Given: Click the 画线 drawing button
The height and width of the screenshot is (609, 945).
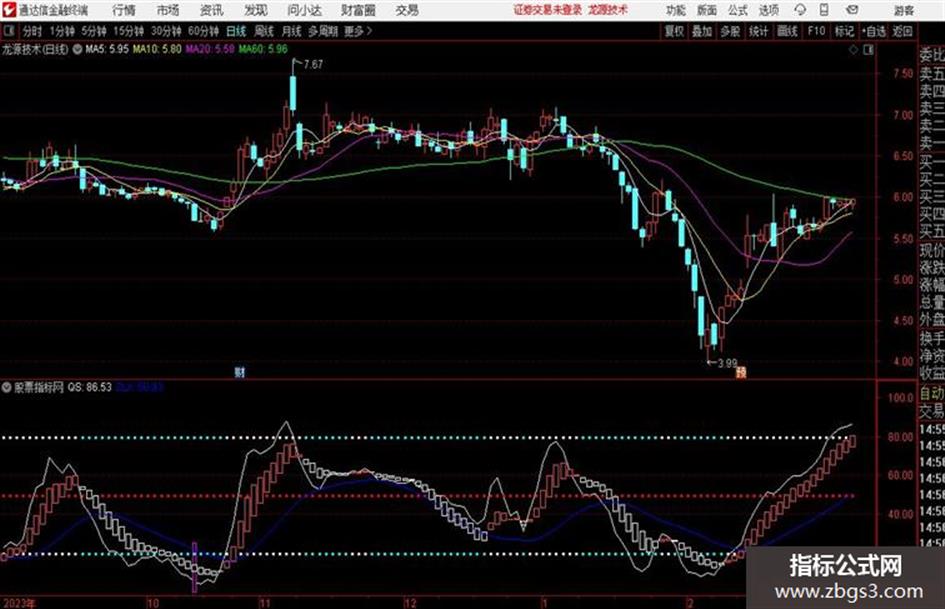Looking at the screenshot, I should click(787, 31).
